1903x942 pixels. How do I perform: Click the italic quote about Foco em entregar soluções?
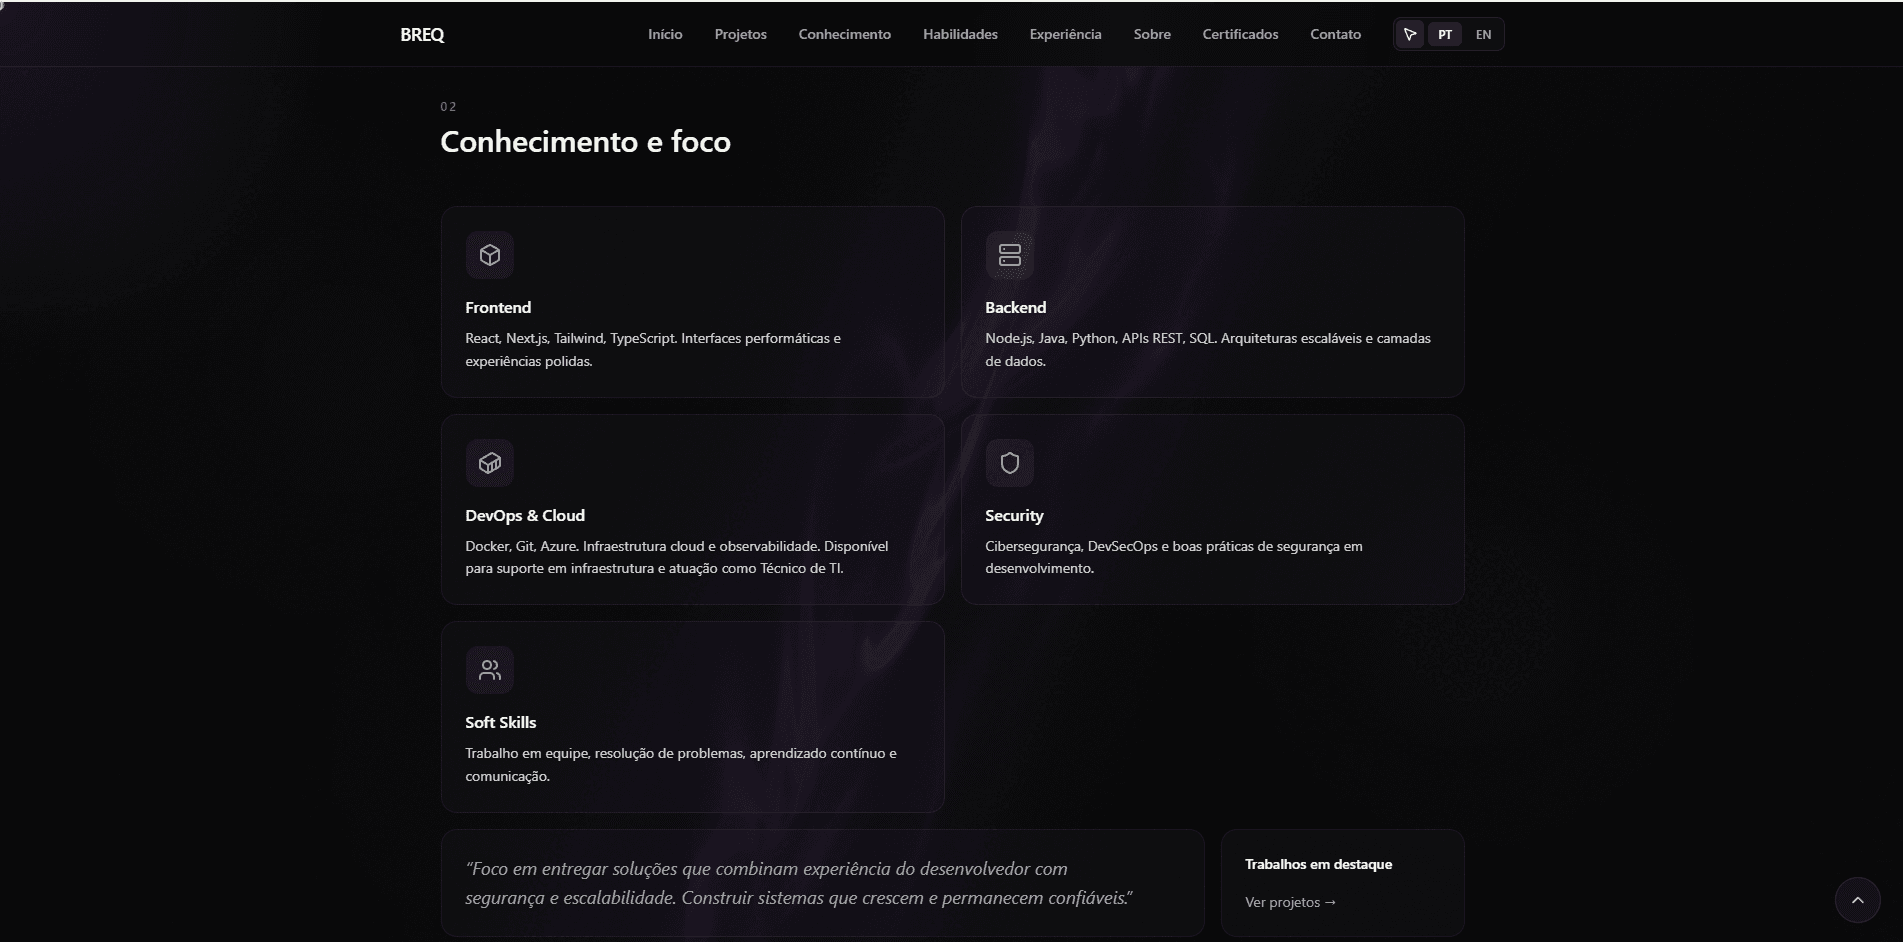pos(799,883)
